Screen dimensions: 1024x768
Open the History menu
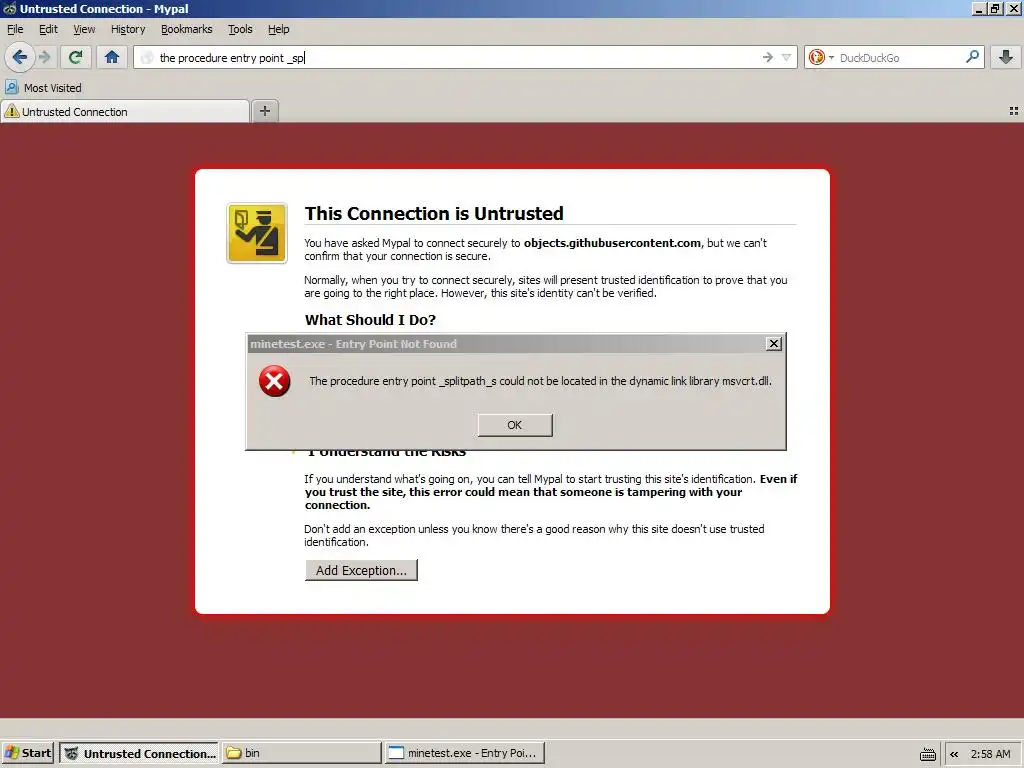pyautogui.click(x=128, y=29)
